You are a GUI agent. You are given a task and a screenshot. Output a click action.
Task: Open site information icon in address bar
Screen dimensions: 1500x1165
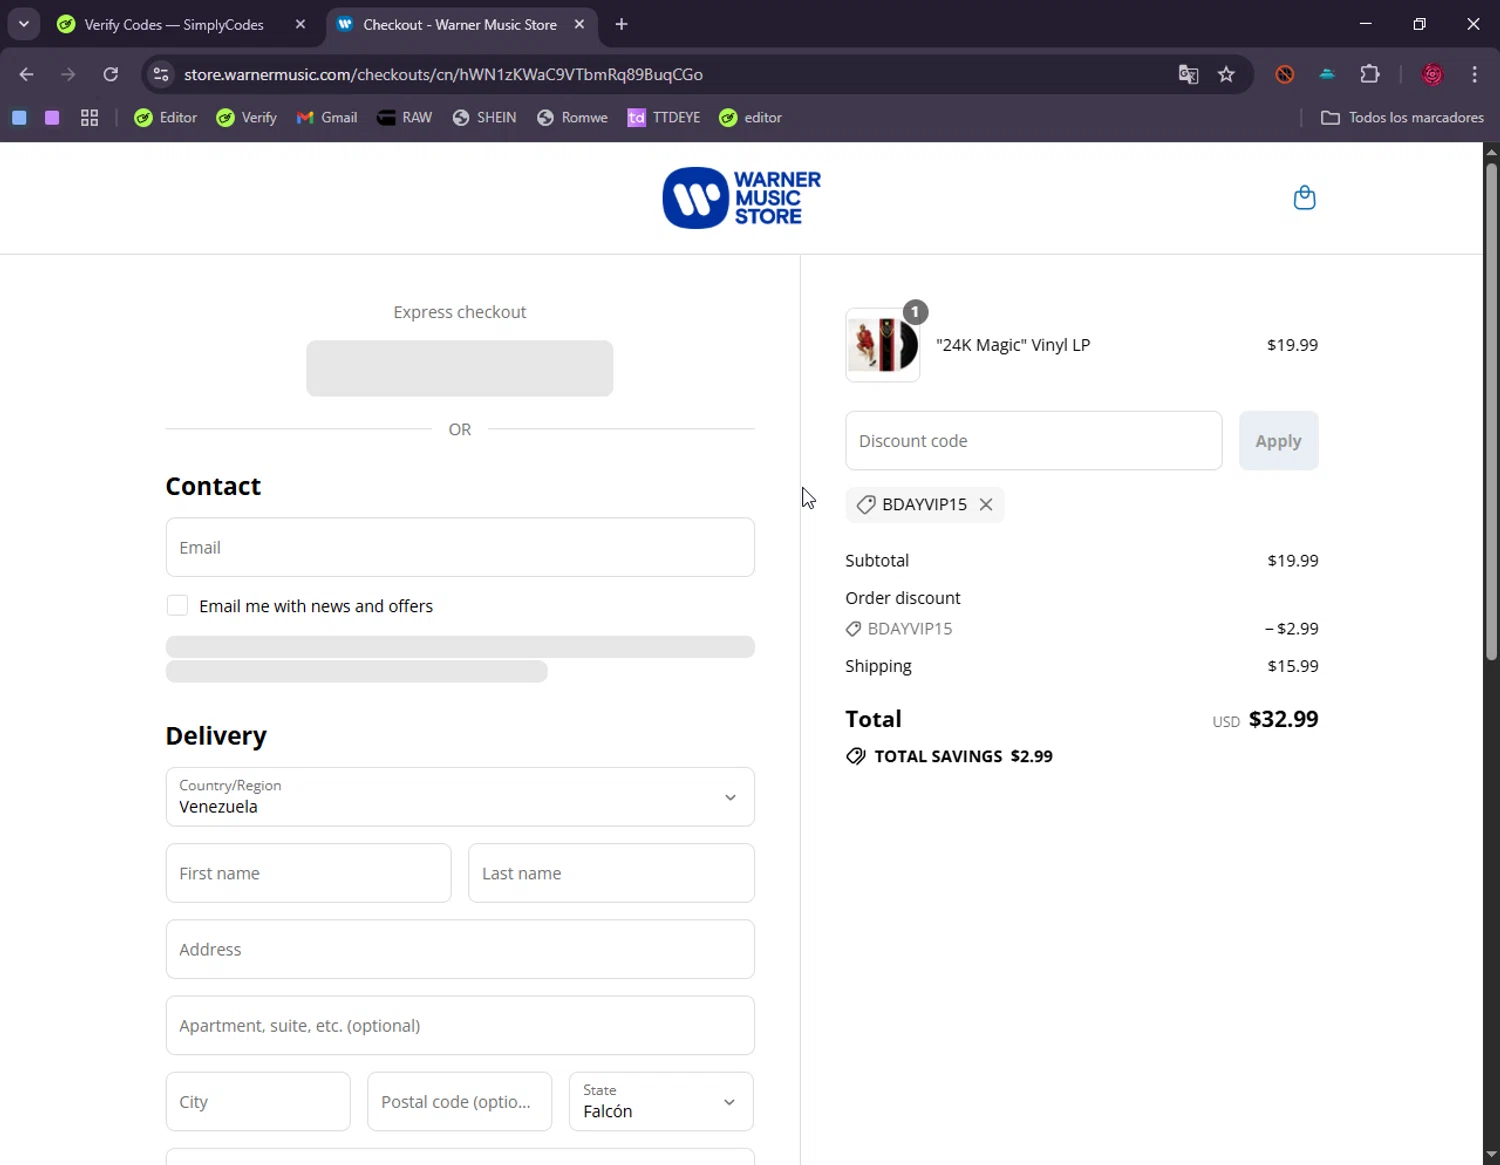click(161, 74)
